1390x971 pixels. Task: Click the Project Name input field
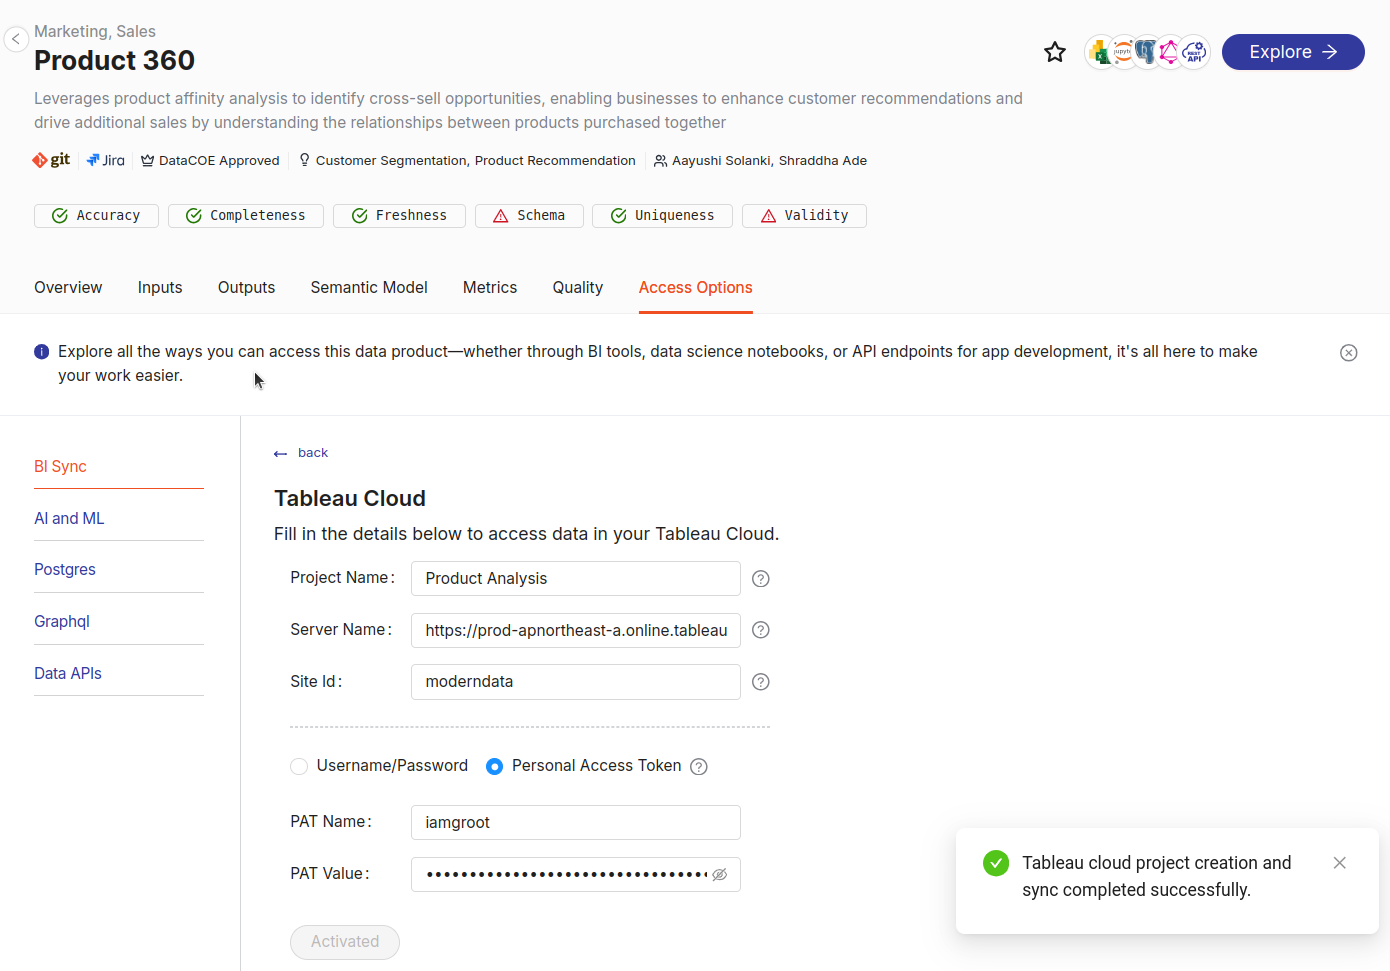[x=576, y=579]
